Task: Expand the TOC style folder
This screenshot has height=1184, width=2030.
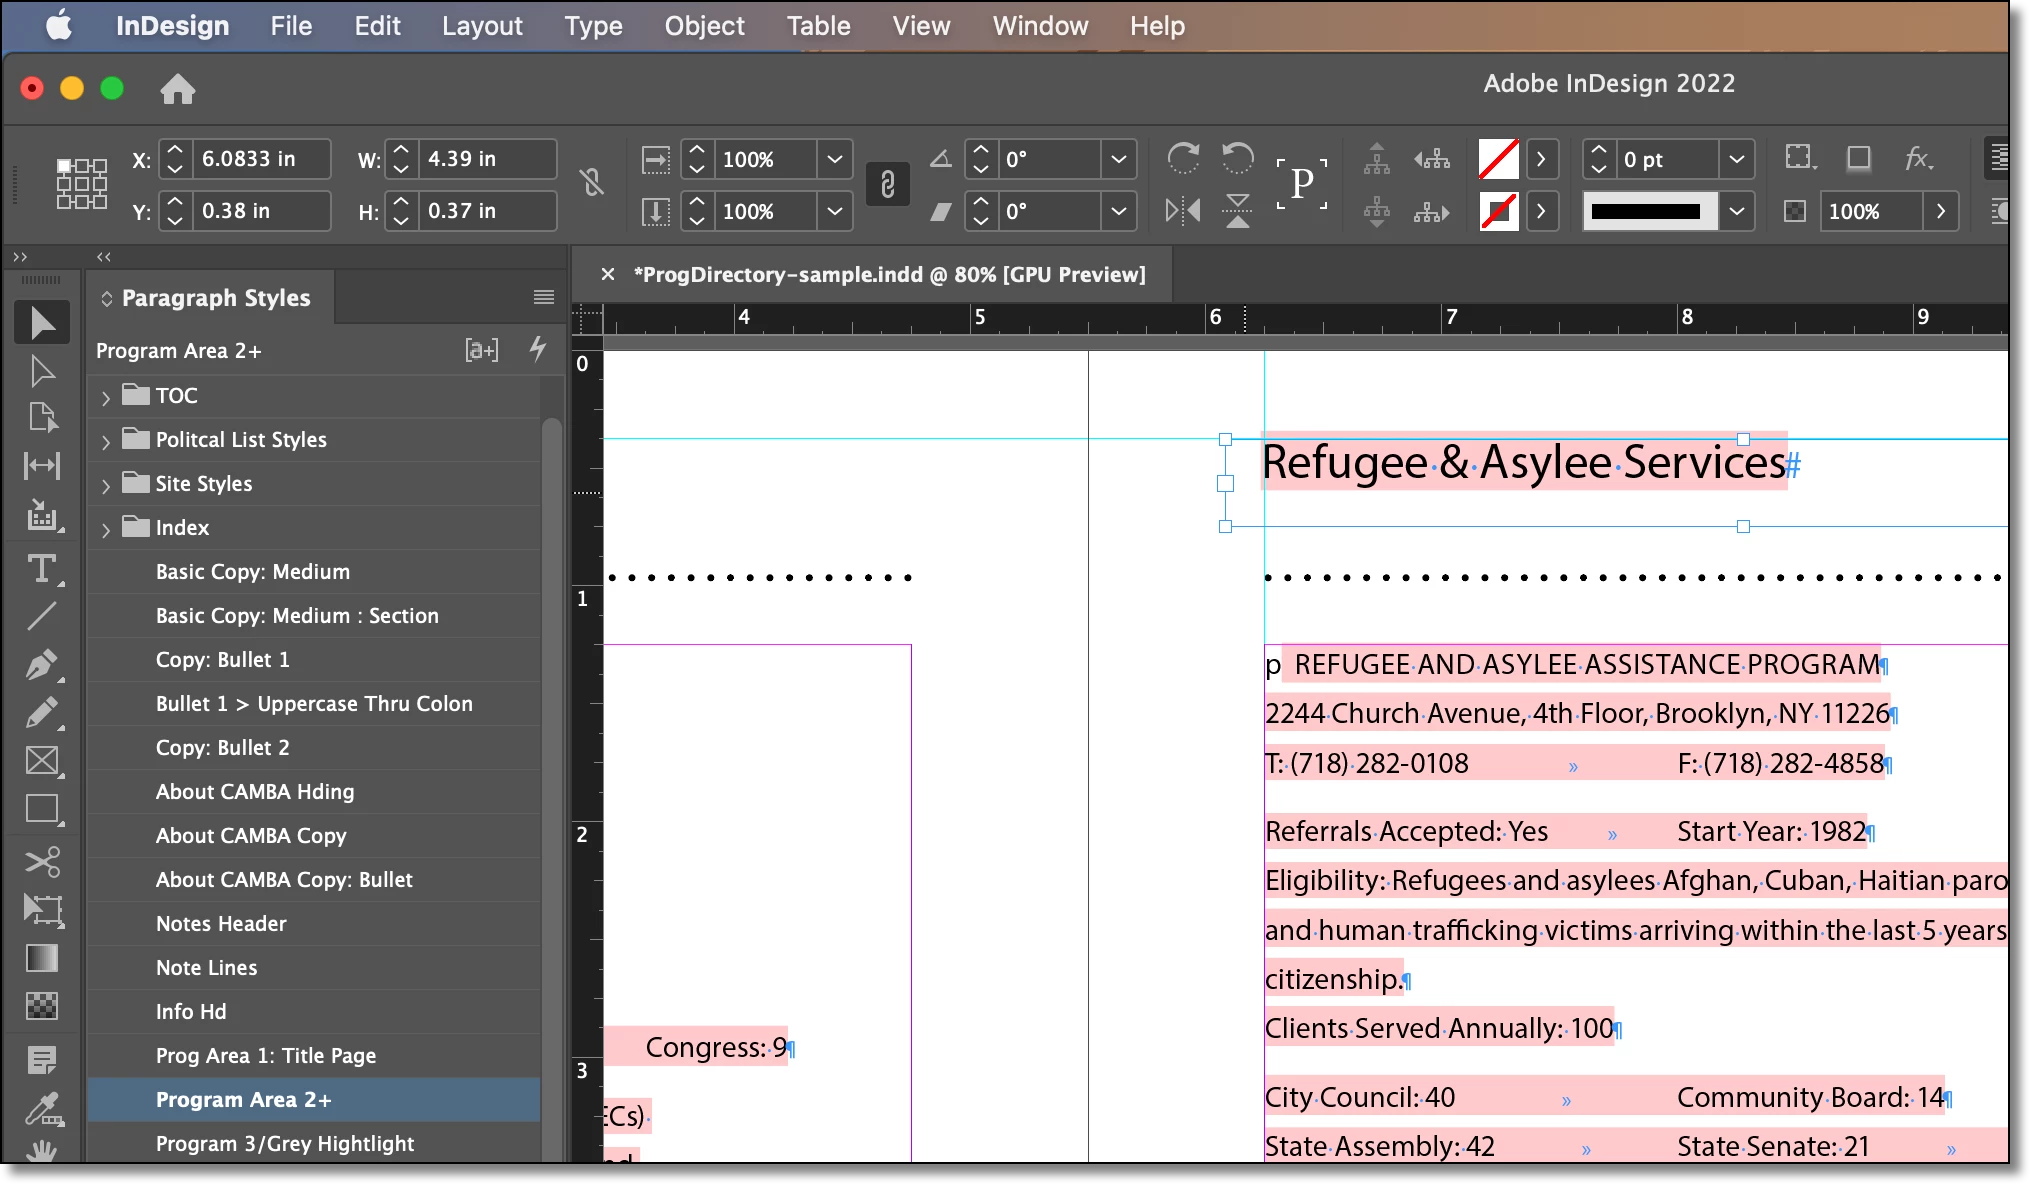Action: [x=106, y=397]
